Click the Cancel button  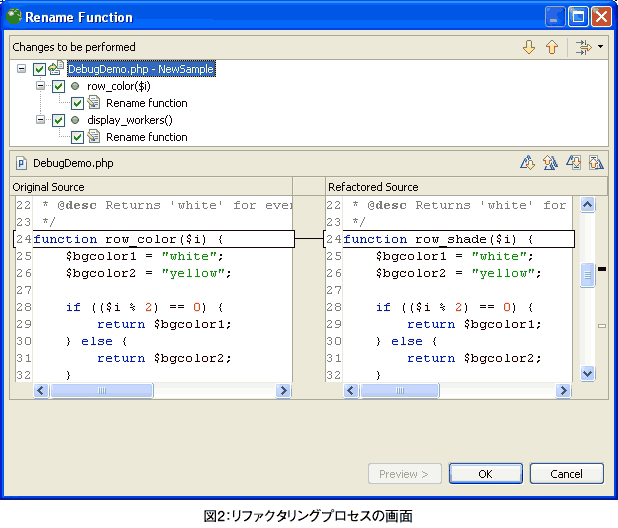point(566,474)
